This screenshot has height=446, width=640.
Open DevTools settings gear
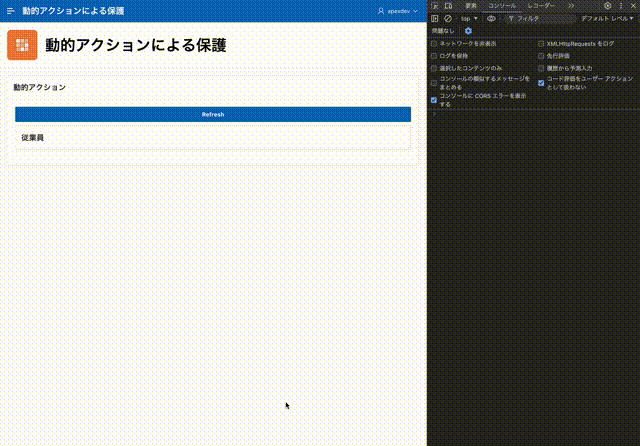pos(607,6)
